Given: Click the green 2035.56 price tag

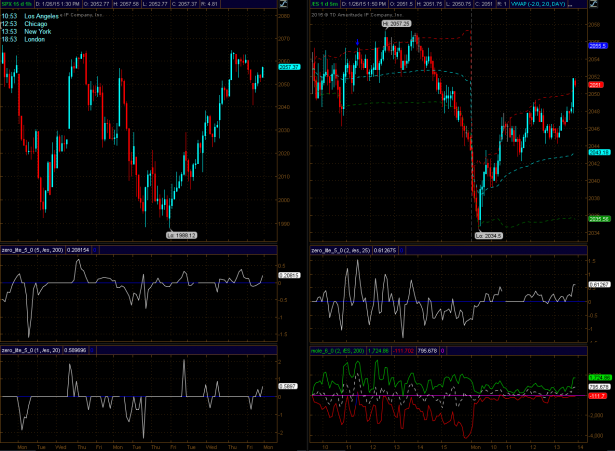Looking at the screenshot, I should click(x=599, y=219).
